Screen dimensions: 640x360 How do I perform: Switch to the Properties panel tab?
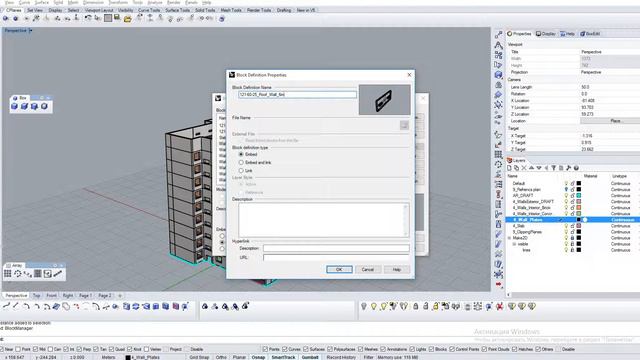[x=520, y=34]
